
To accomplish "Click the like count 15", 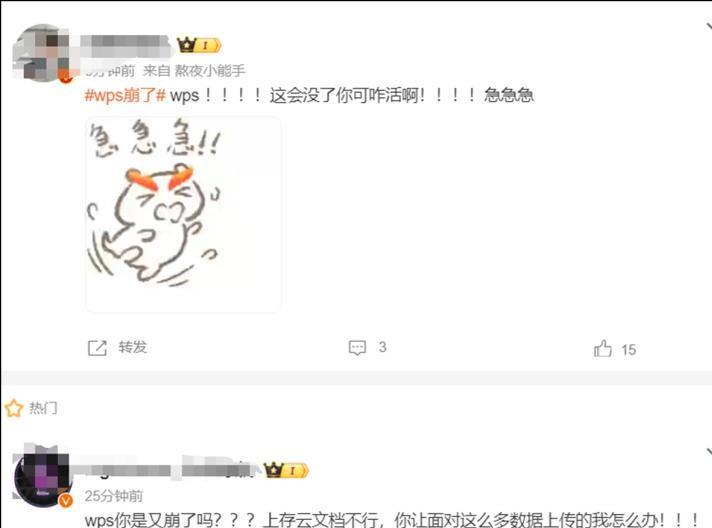I will point(629,350).
